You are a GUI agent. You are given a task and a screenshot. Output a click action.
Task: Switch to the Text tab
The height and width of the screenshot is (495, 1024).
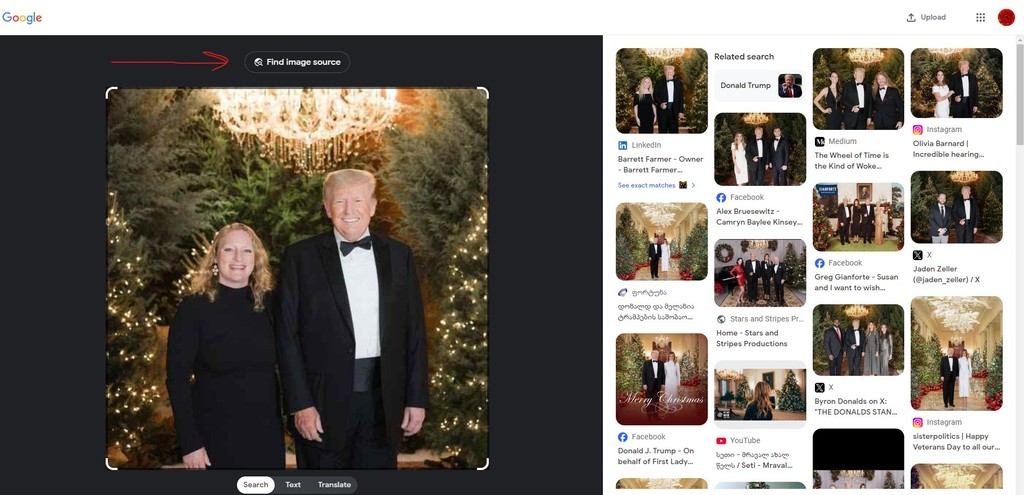pos(293,485)
